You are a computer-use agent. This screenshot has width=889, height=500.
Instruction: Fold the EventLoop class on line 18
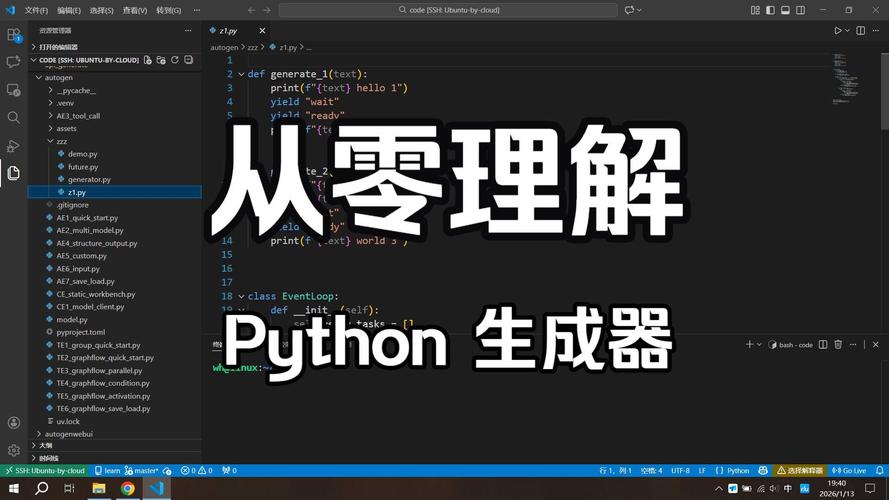click(x=241, y=296)
